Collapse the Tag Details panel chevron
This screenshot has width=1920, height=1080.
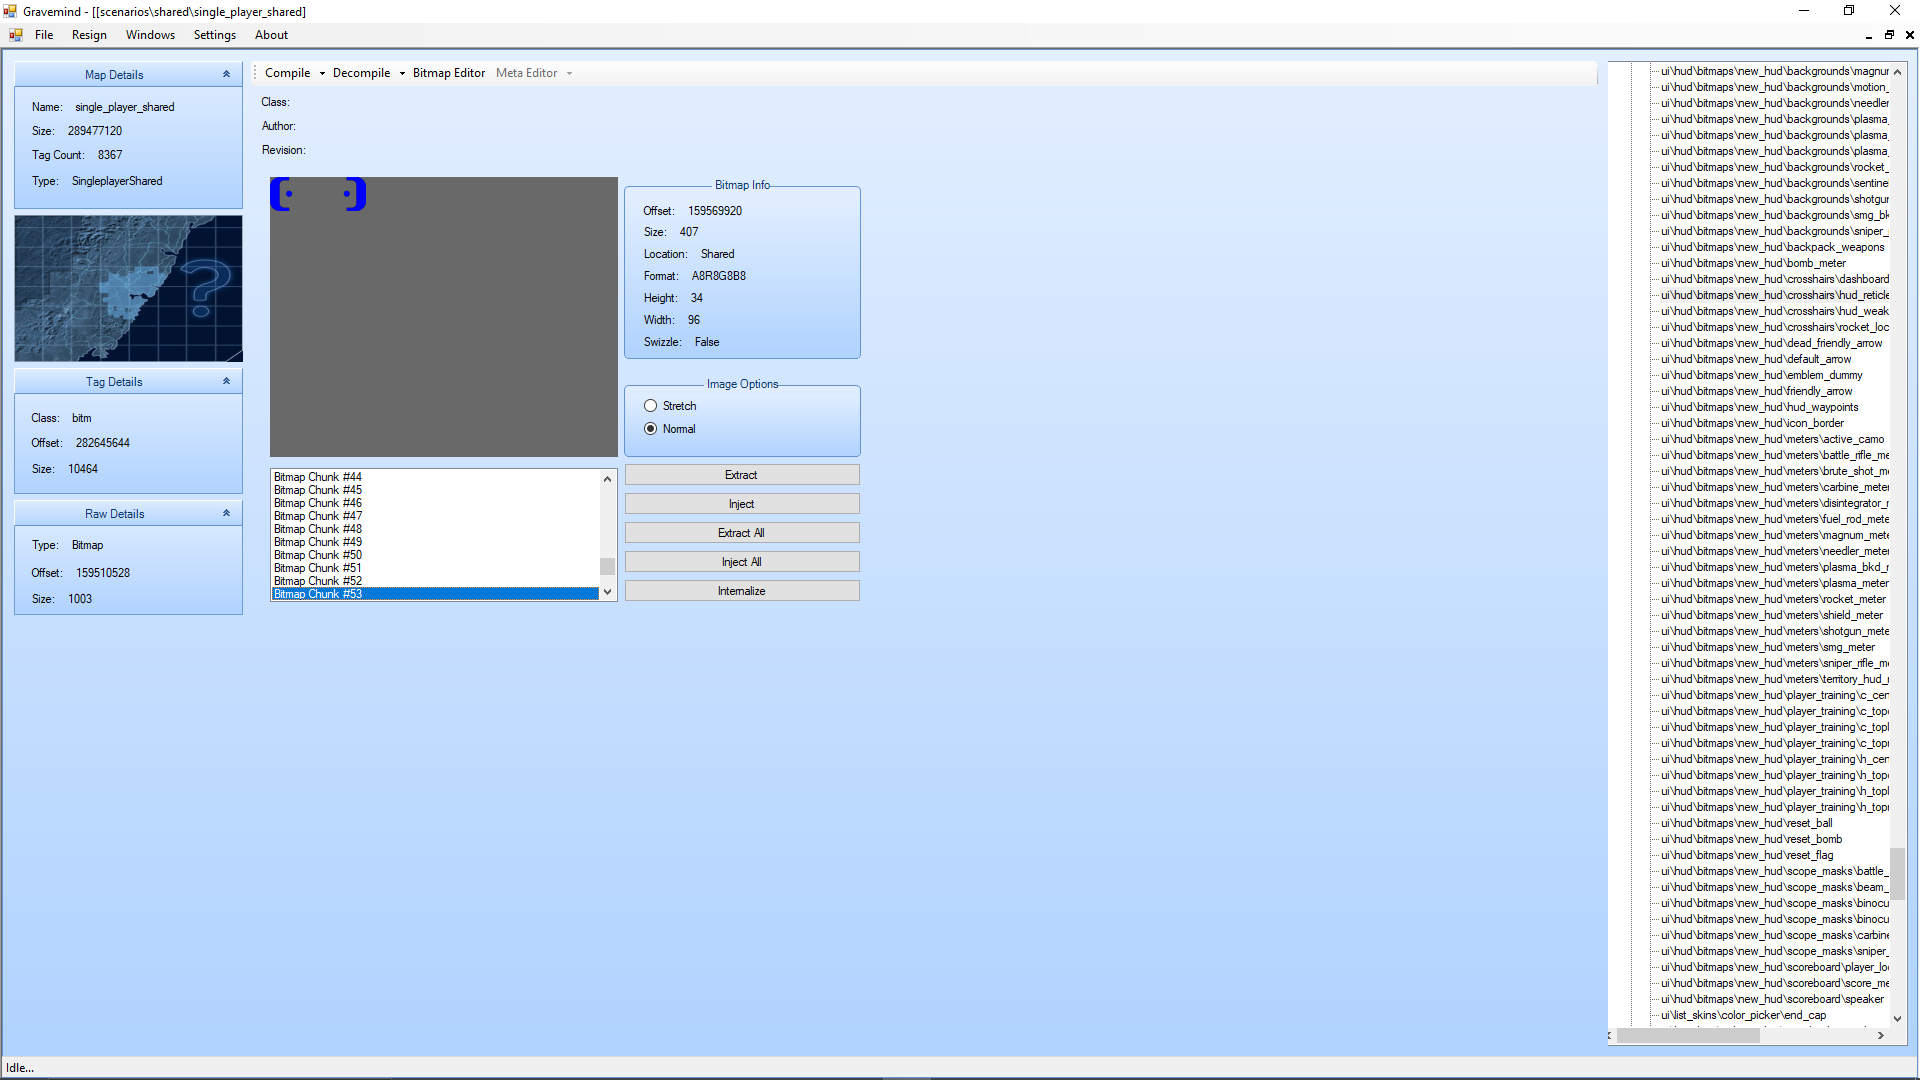pos(226,381)
